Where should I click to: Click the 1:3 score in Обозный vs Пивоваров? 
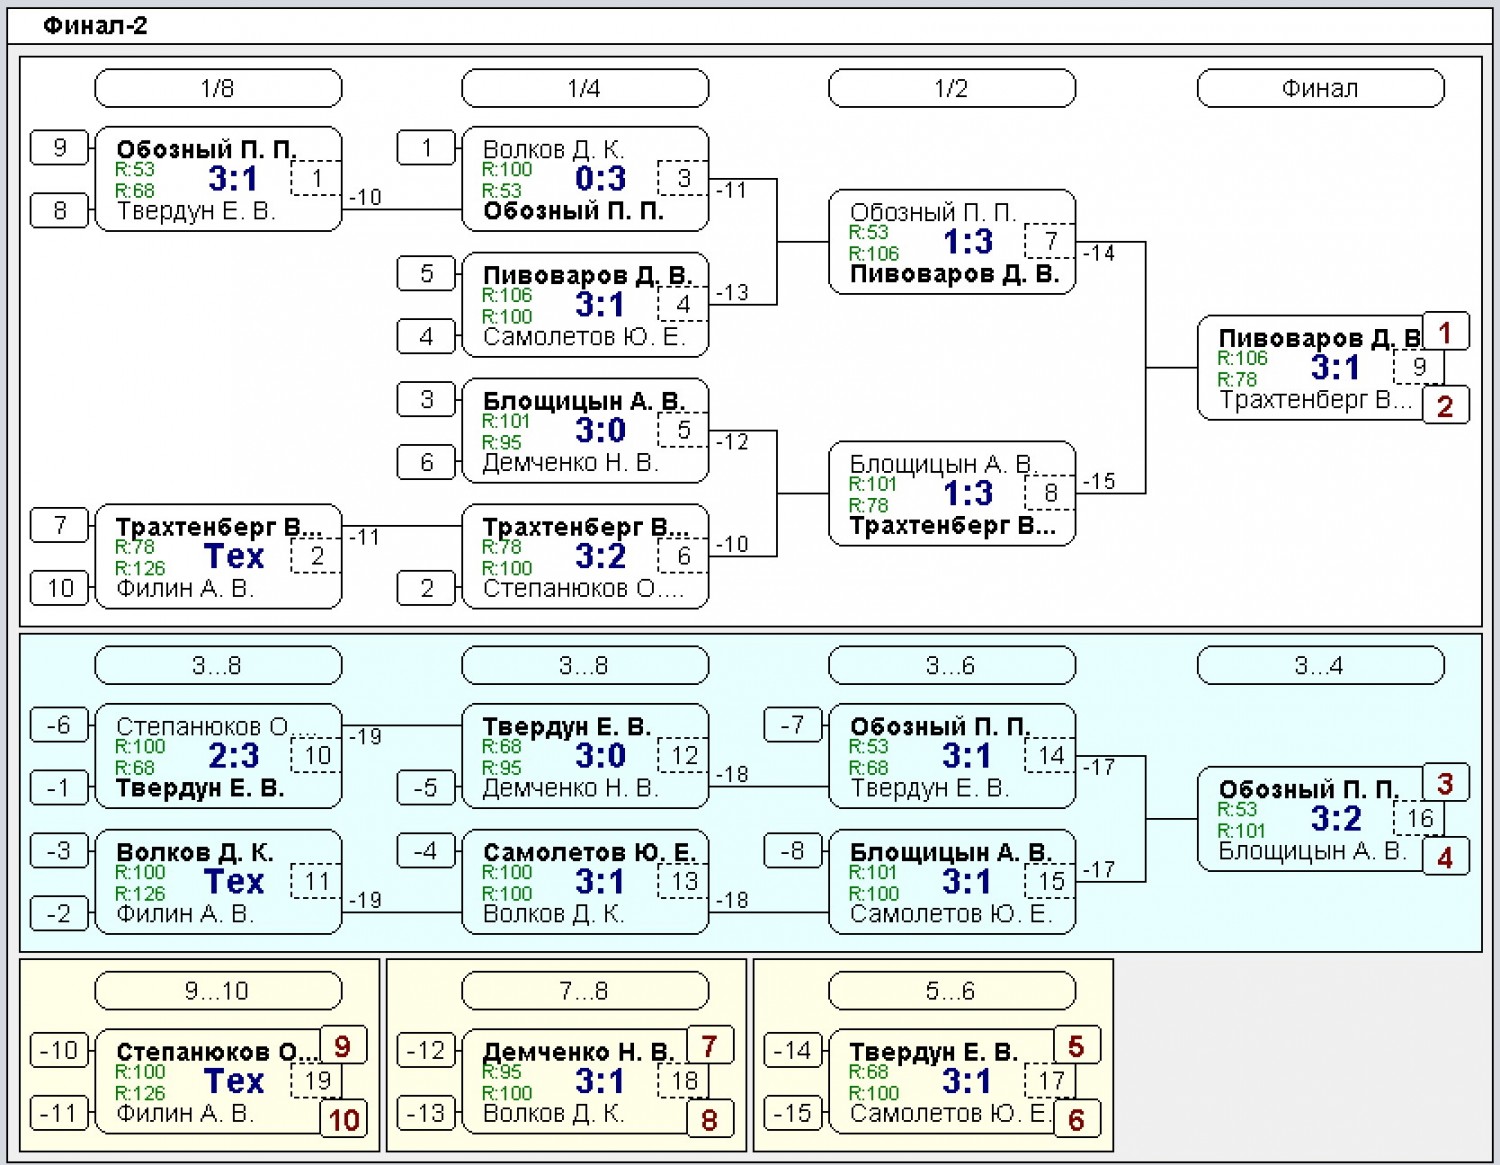(x=968, y=242)
